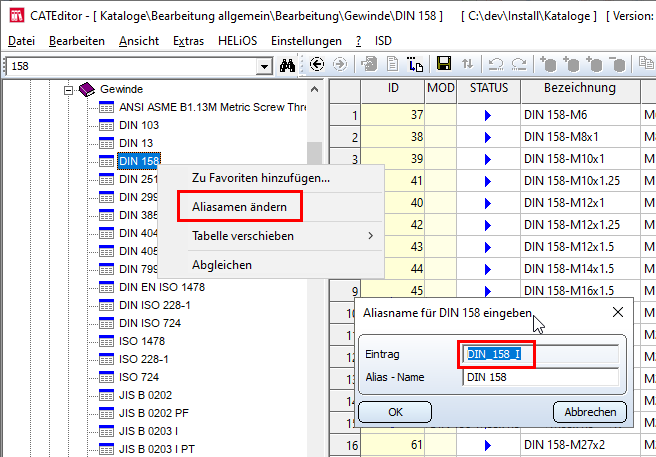Click blue status arrow in DIN 158-M27x2 row
This screenshot has height=457, width=656.
click(487, 445)
